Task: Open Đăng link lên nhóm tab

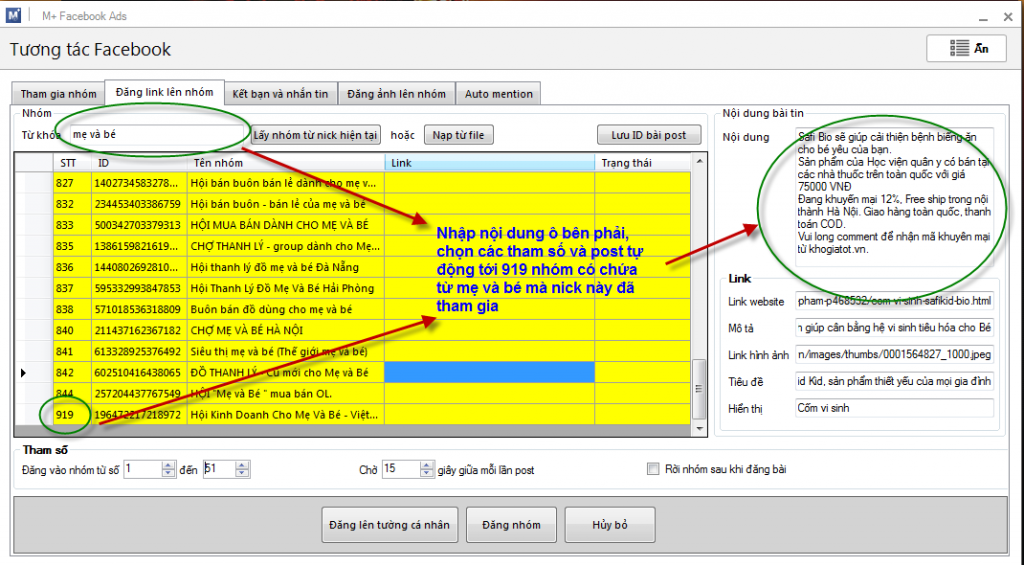Action: (165, 92)
